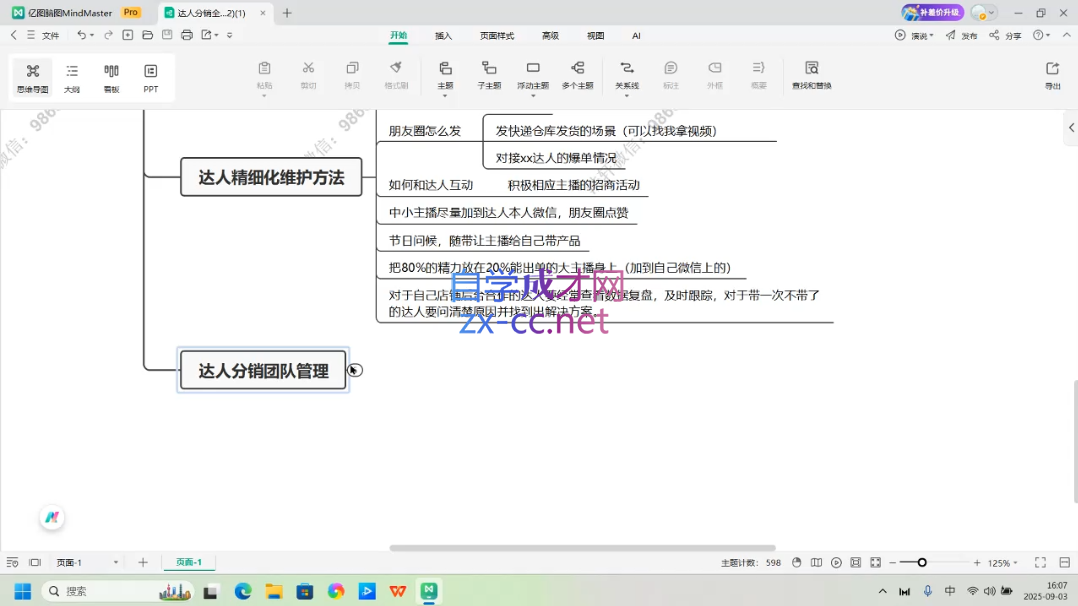Click the Print icon in quick toolbar

tap(187, 35)
